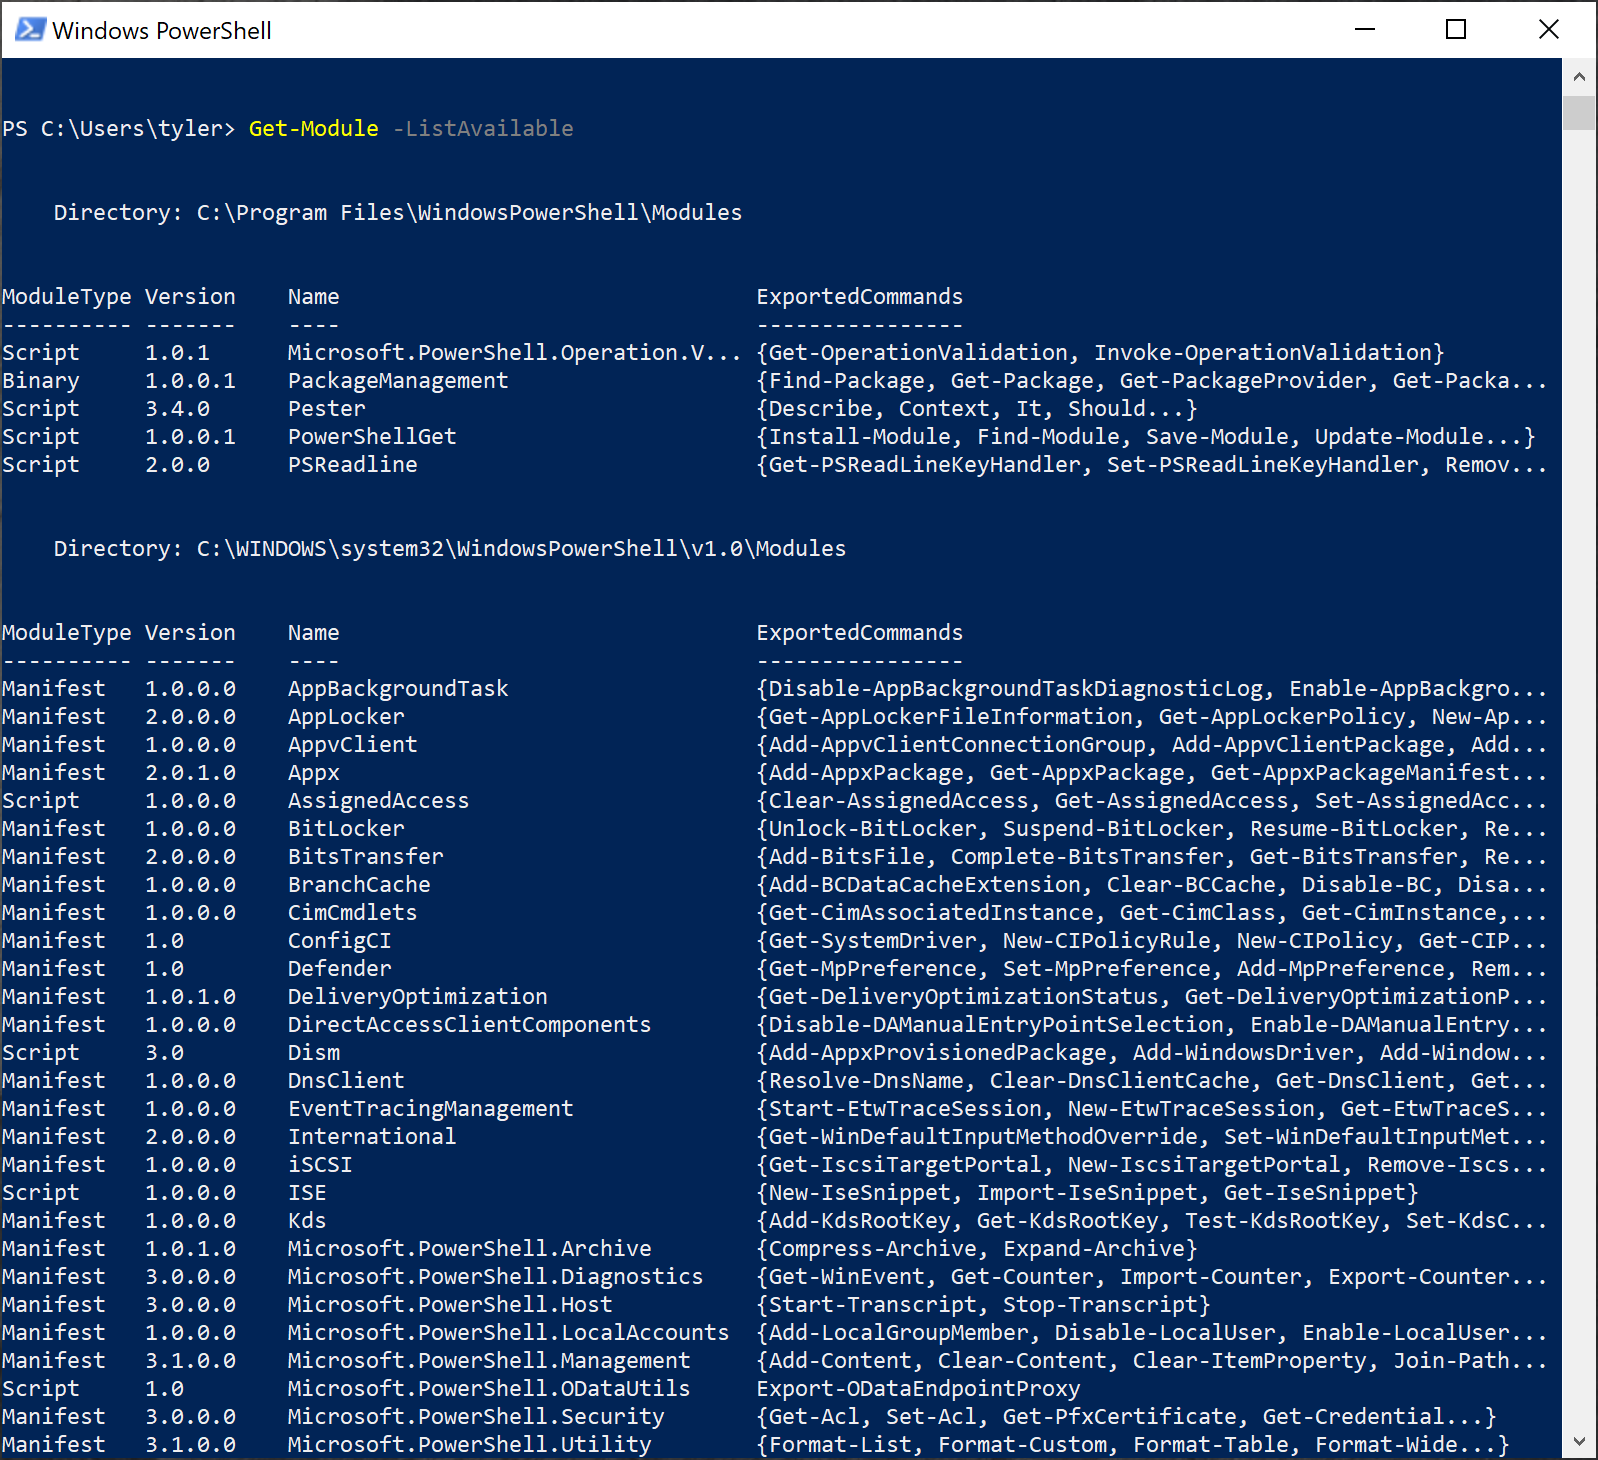Click the Appx version 2.0.1.0 value
1598x1460 pixels.
191,772
